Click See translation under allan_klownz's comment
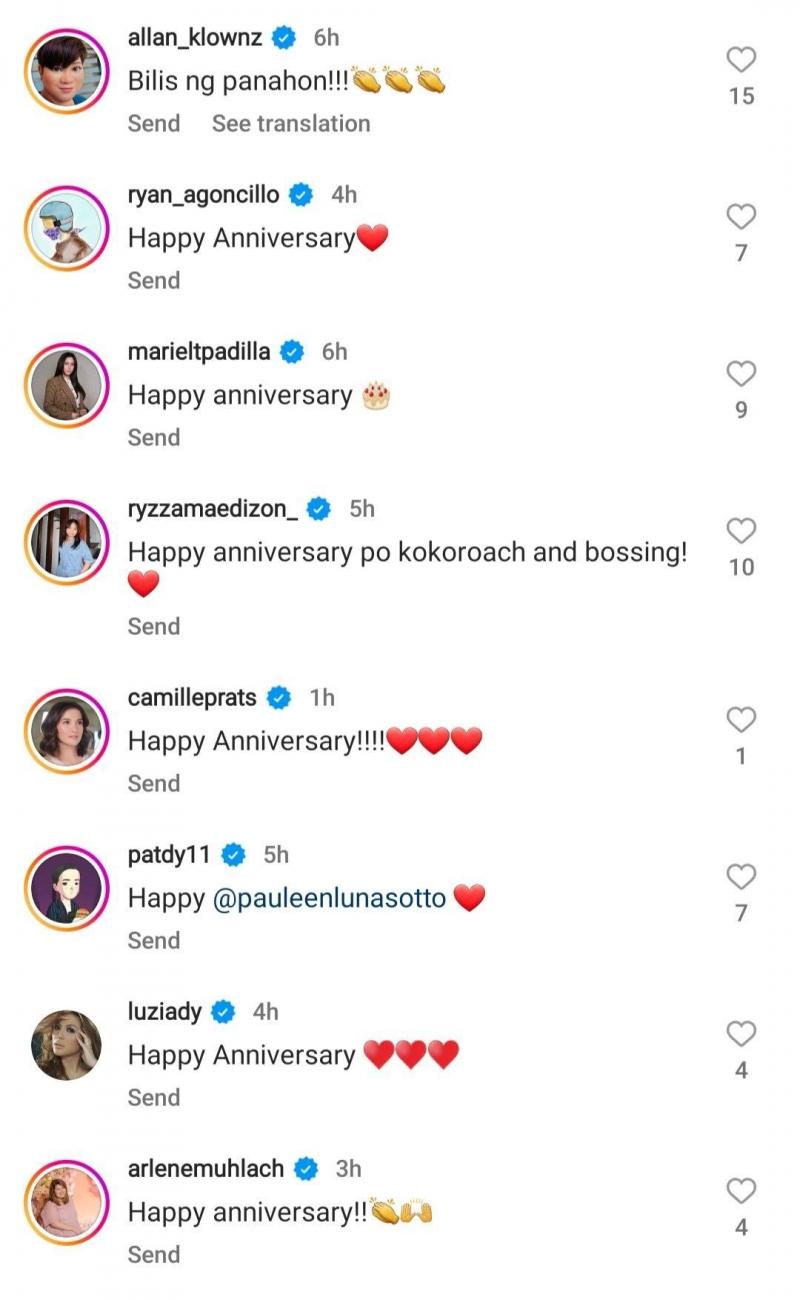Viewport: 800px width, 1300px height. point(291,123)
